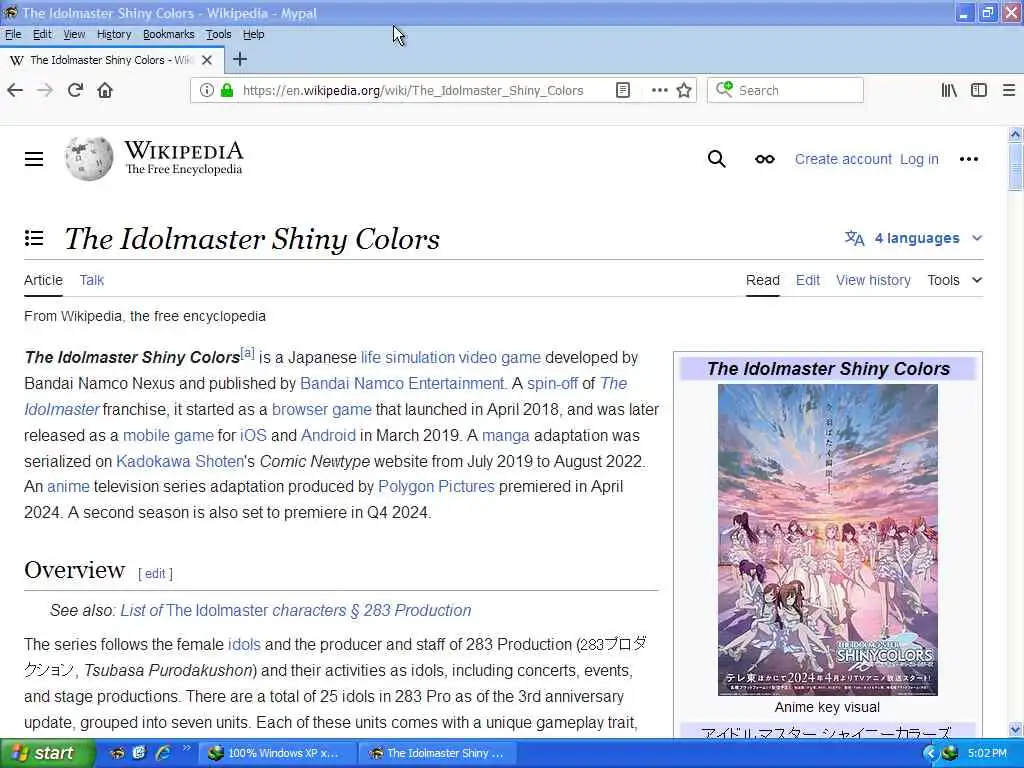The height and width of the screenshot is (768, 1024).
Task: Toggle the table of contents list icon
Action: click(x=34, y=238)
